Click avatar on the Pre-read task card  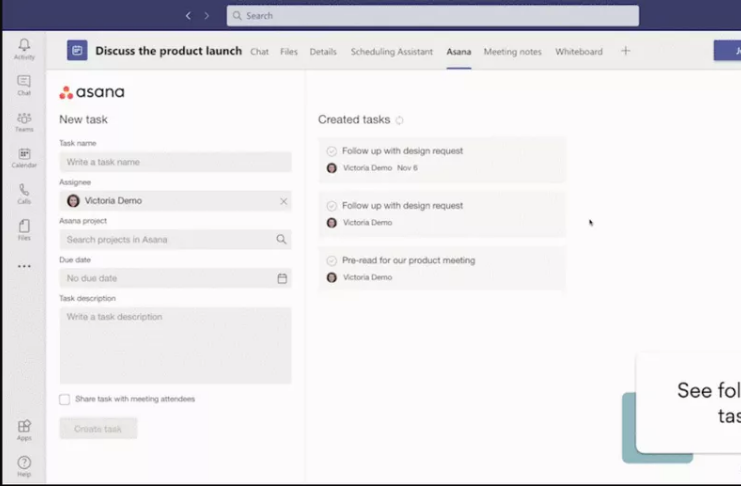332,278
